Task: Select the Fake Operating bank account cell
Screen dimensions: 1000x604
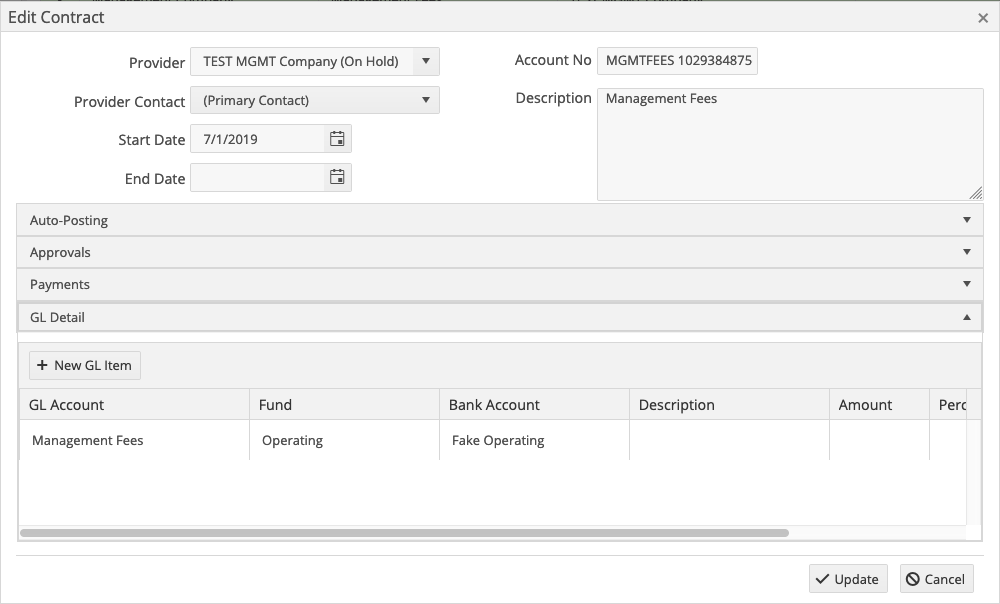Action: click(x=534, y=440)
